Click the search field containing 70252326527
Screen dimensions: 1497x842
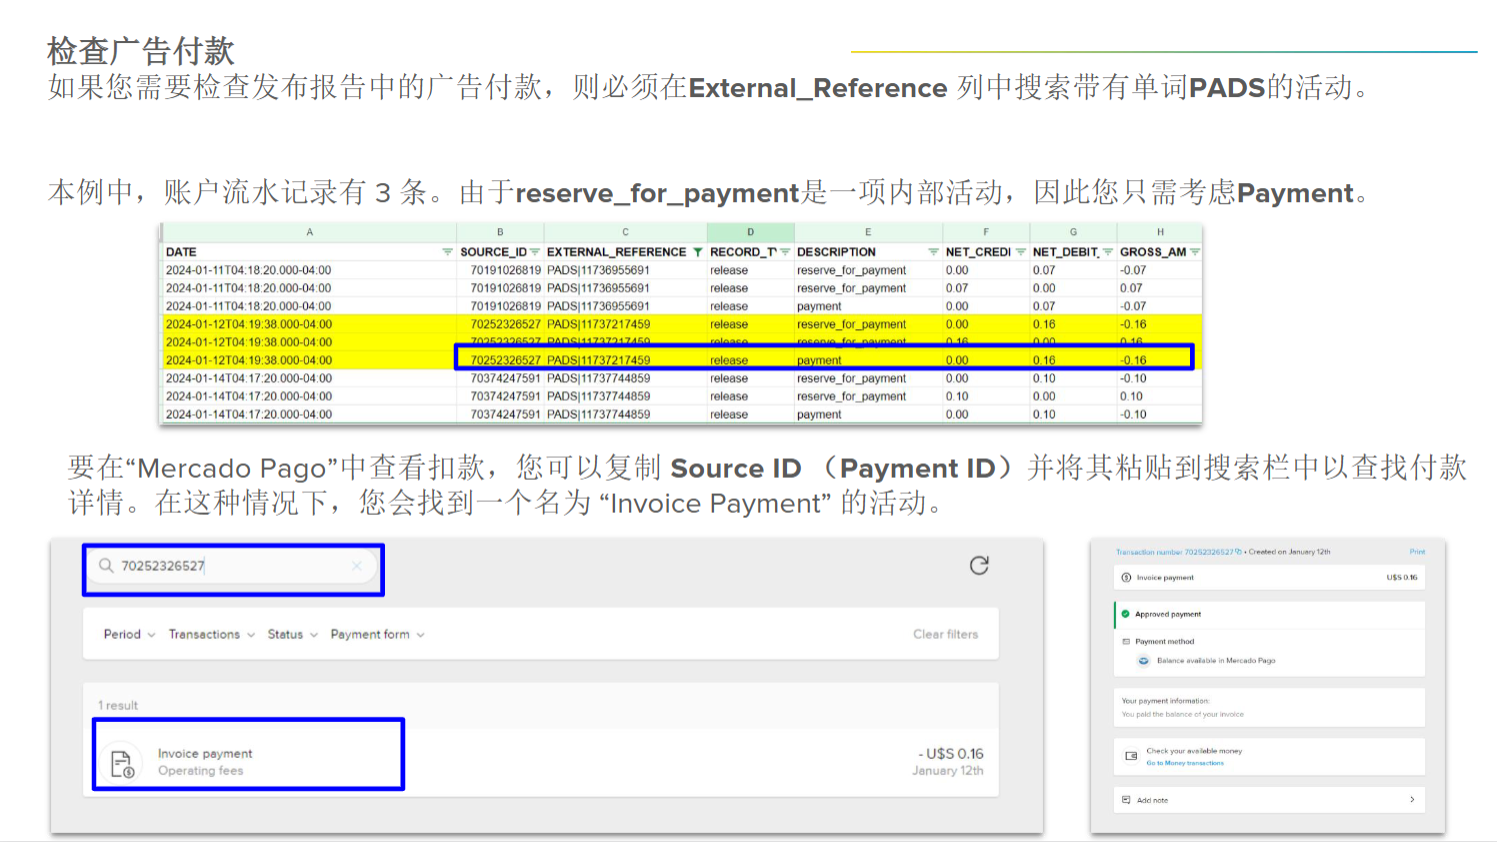(233, 566)
